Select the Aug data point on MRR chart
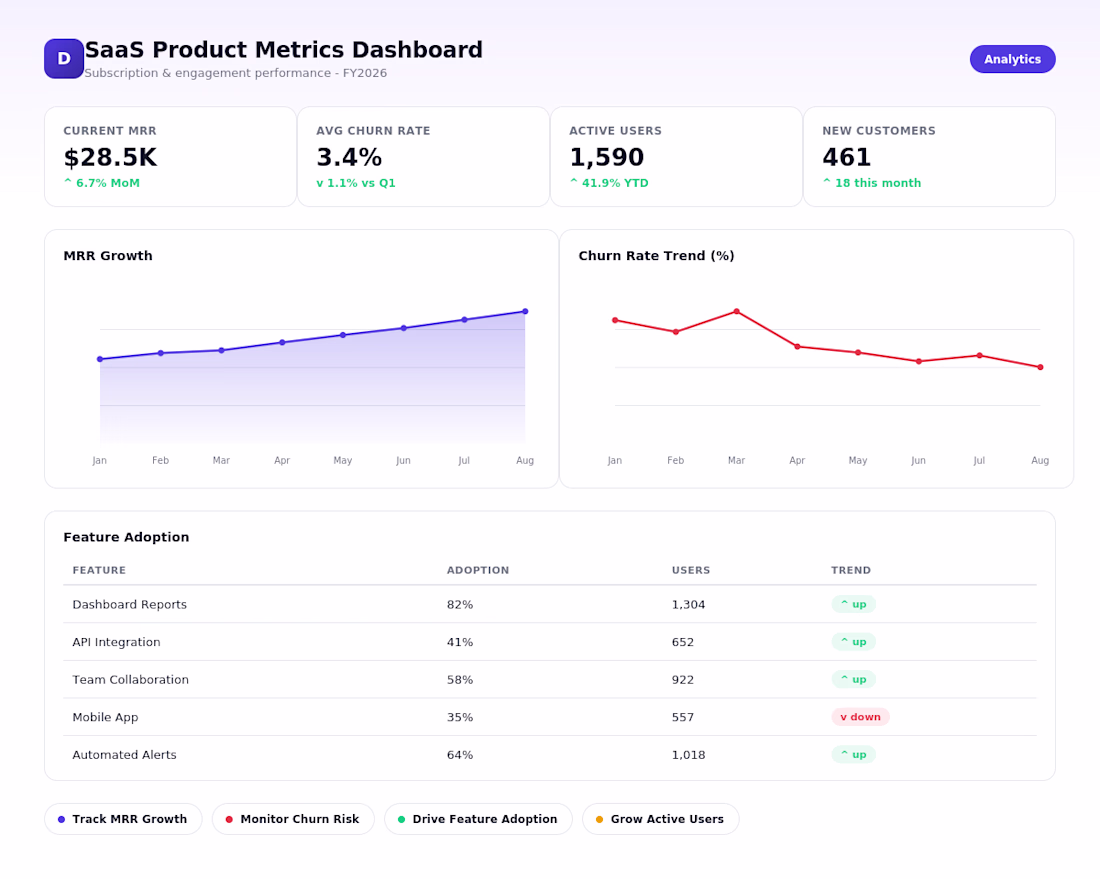 [525, 311]
